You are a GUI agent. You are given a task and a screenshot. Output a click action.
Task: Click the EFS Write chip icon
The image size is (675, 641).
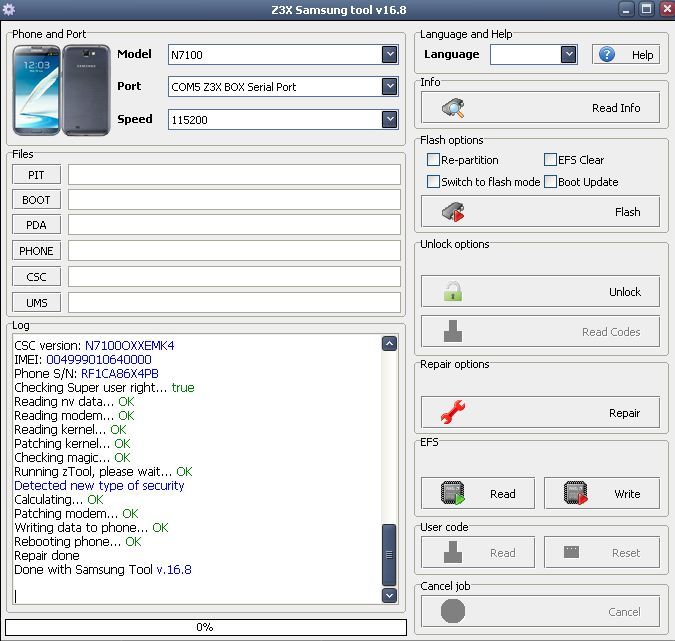(575, 493)
